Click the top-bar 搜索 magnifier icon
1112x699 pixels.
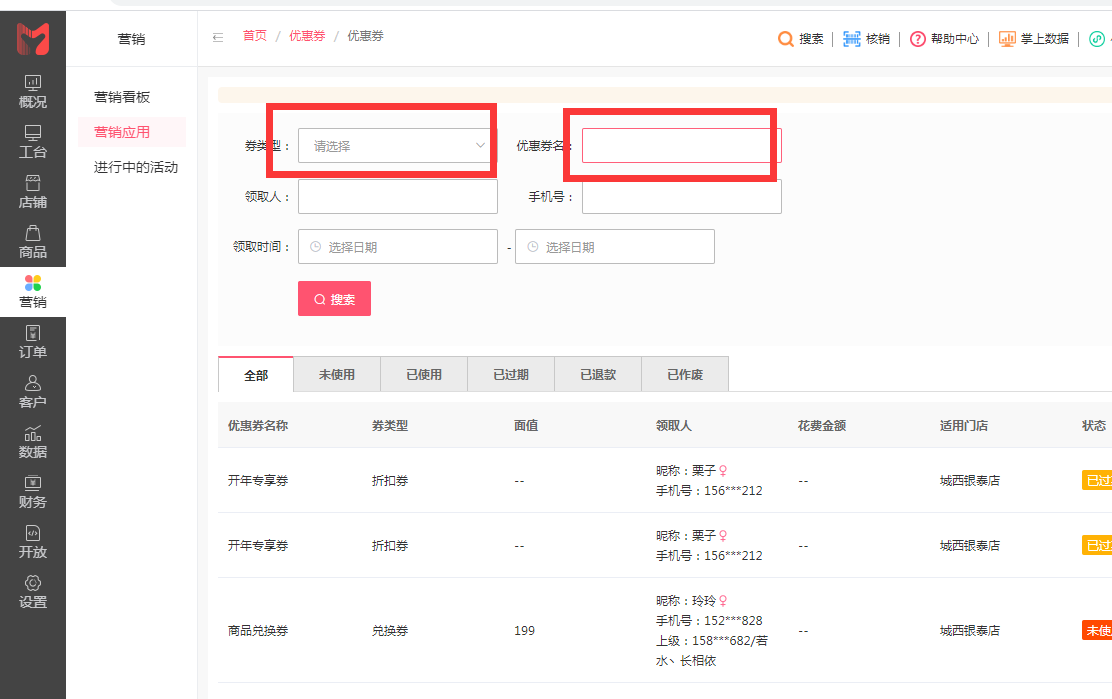click(x=785, y=38)
